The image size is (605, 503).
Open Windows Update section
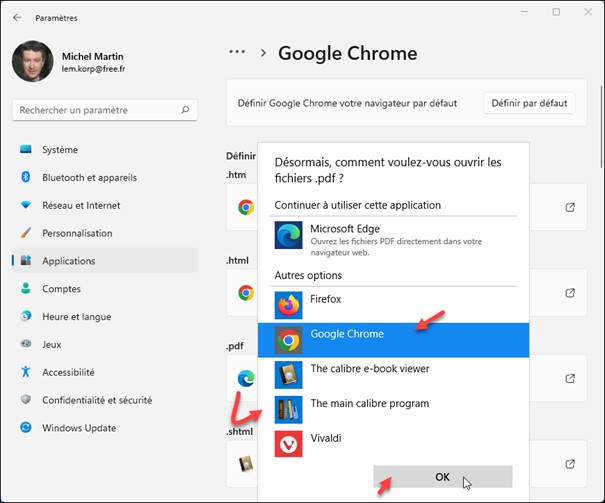pos(77,428)
